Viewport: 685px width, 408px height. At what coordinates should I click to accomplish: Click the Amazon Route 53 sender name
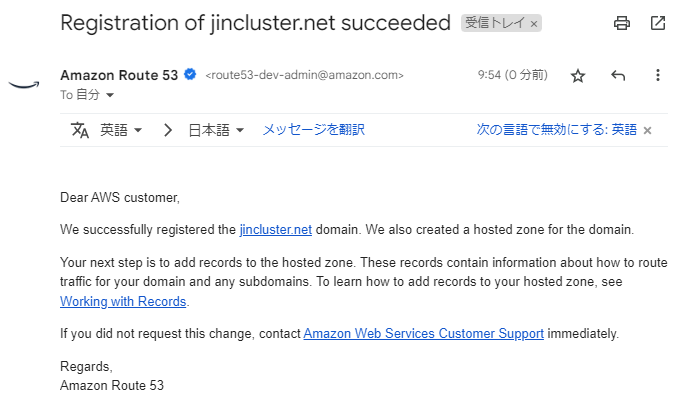(x=118, y=75)
